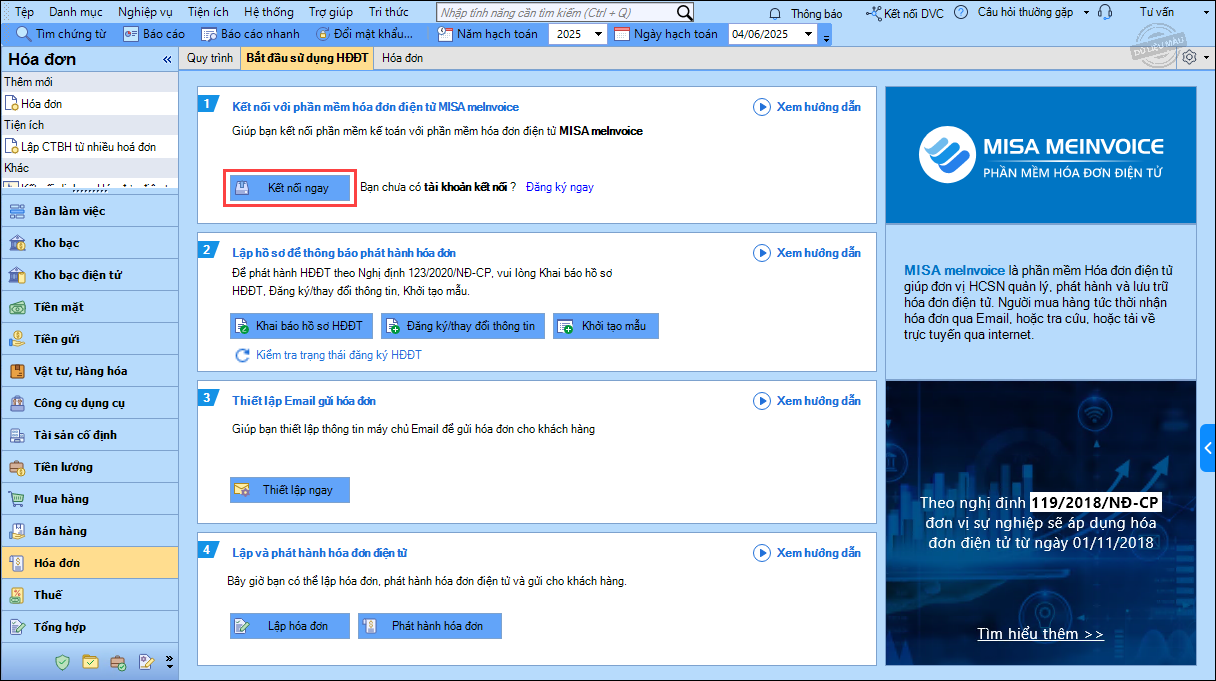
Task: Open the Tiện ích menu
Action: pos(208,13)
